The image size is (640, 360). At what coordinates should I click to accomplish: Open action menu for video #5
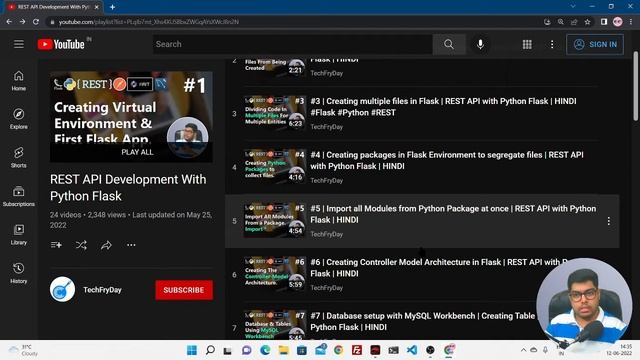(609, 221)
